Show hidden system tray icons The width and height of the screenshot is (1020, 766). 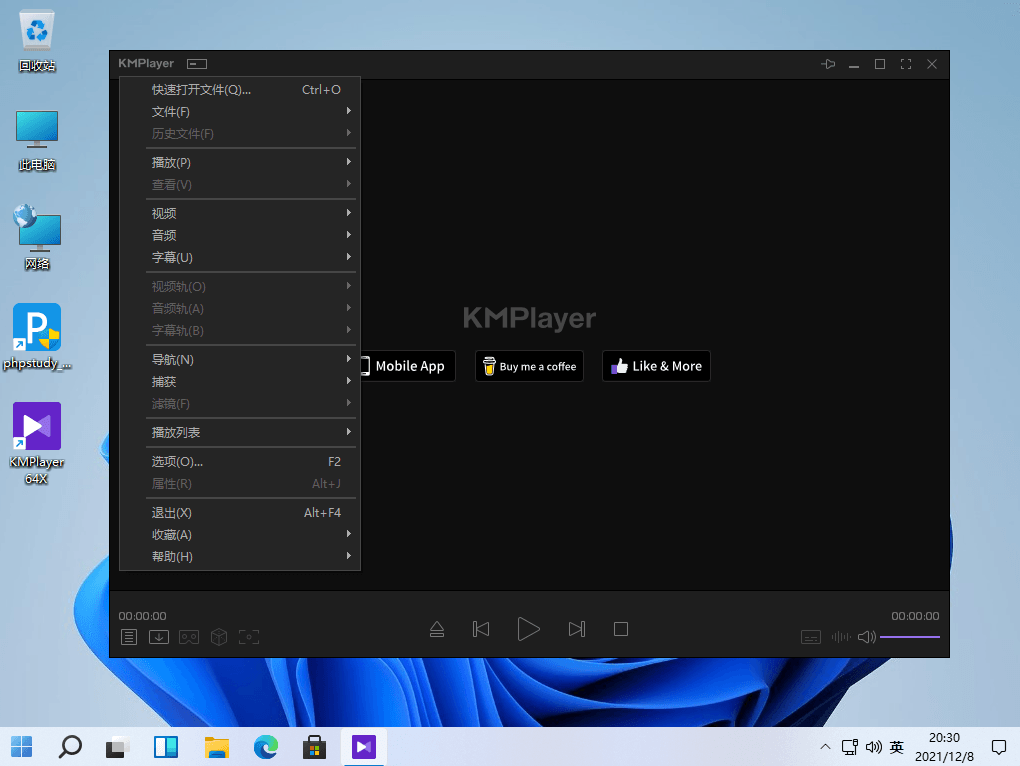825,746
